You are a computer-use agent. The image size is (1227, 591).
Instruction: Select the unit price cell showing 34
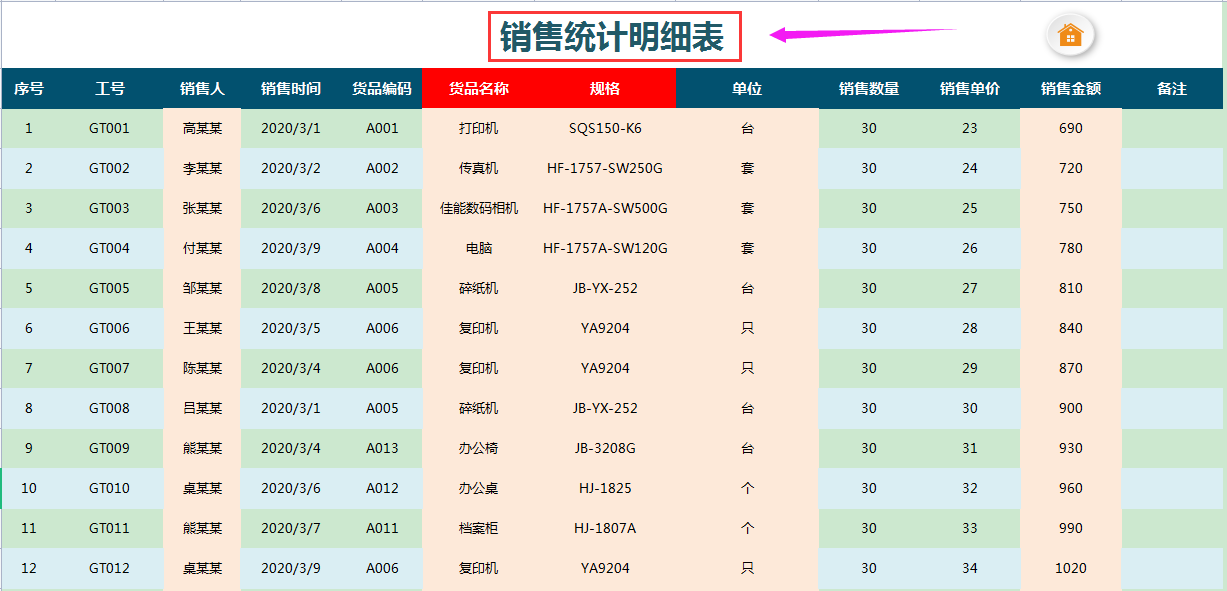tap(970, 568)
